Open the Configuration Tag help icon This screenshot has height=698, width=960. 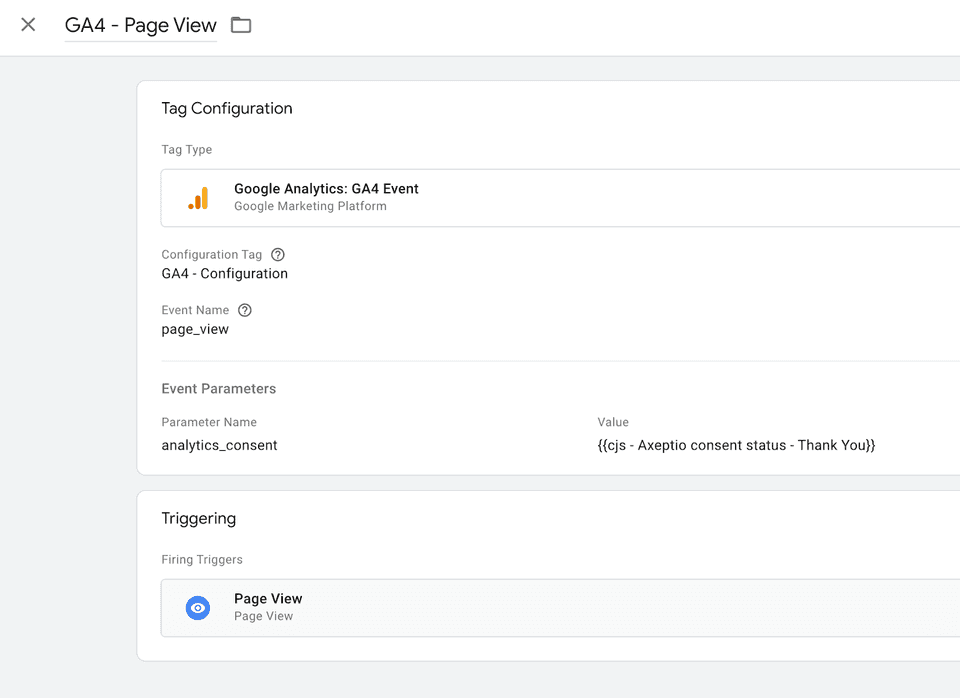278,255
